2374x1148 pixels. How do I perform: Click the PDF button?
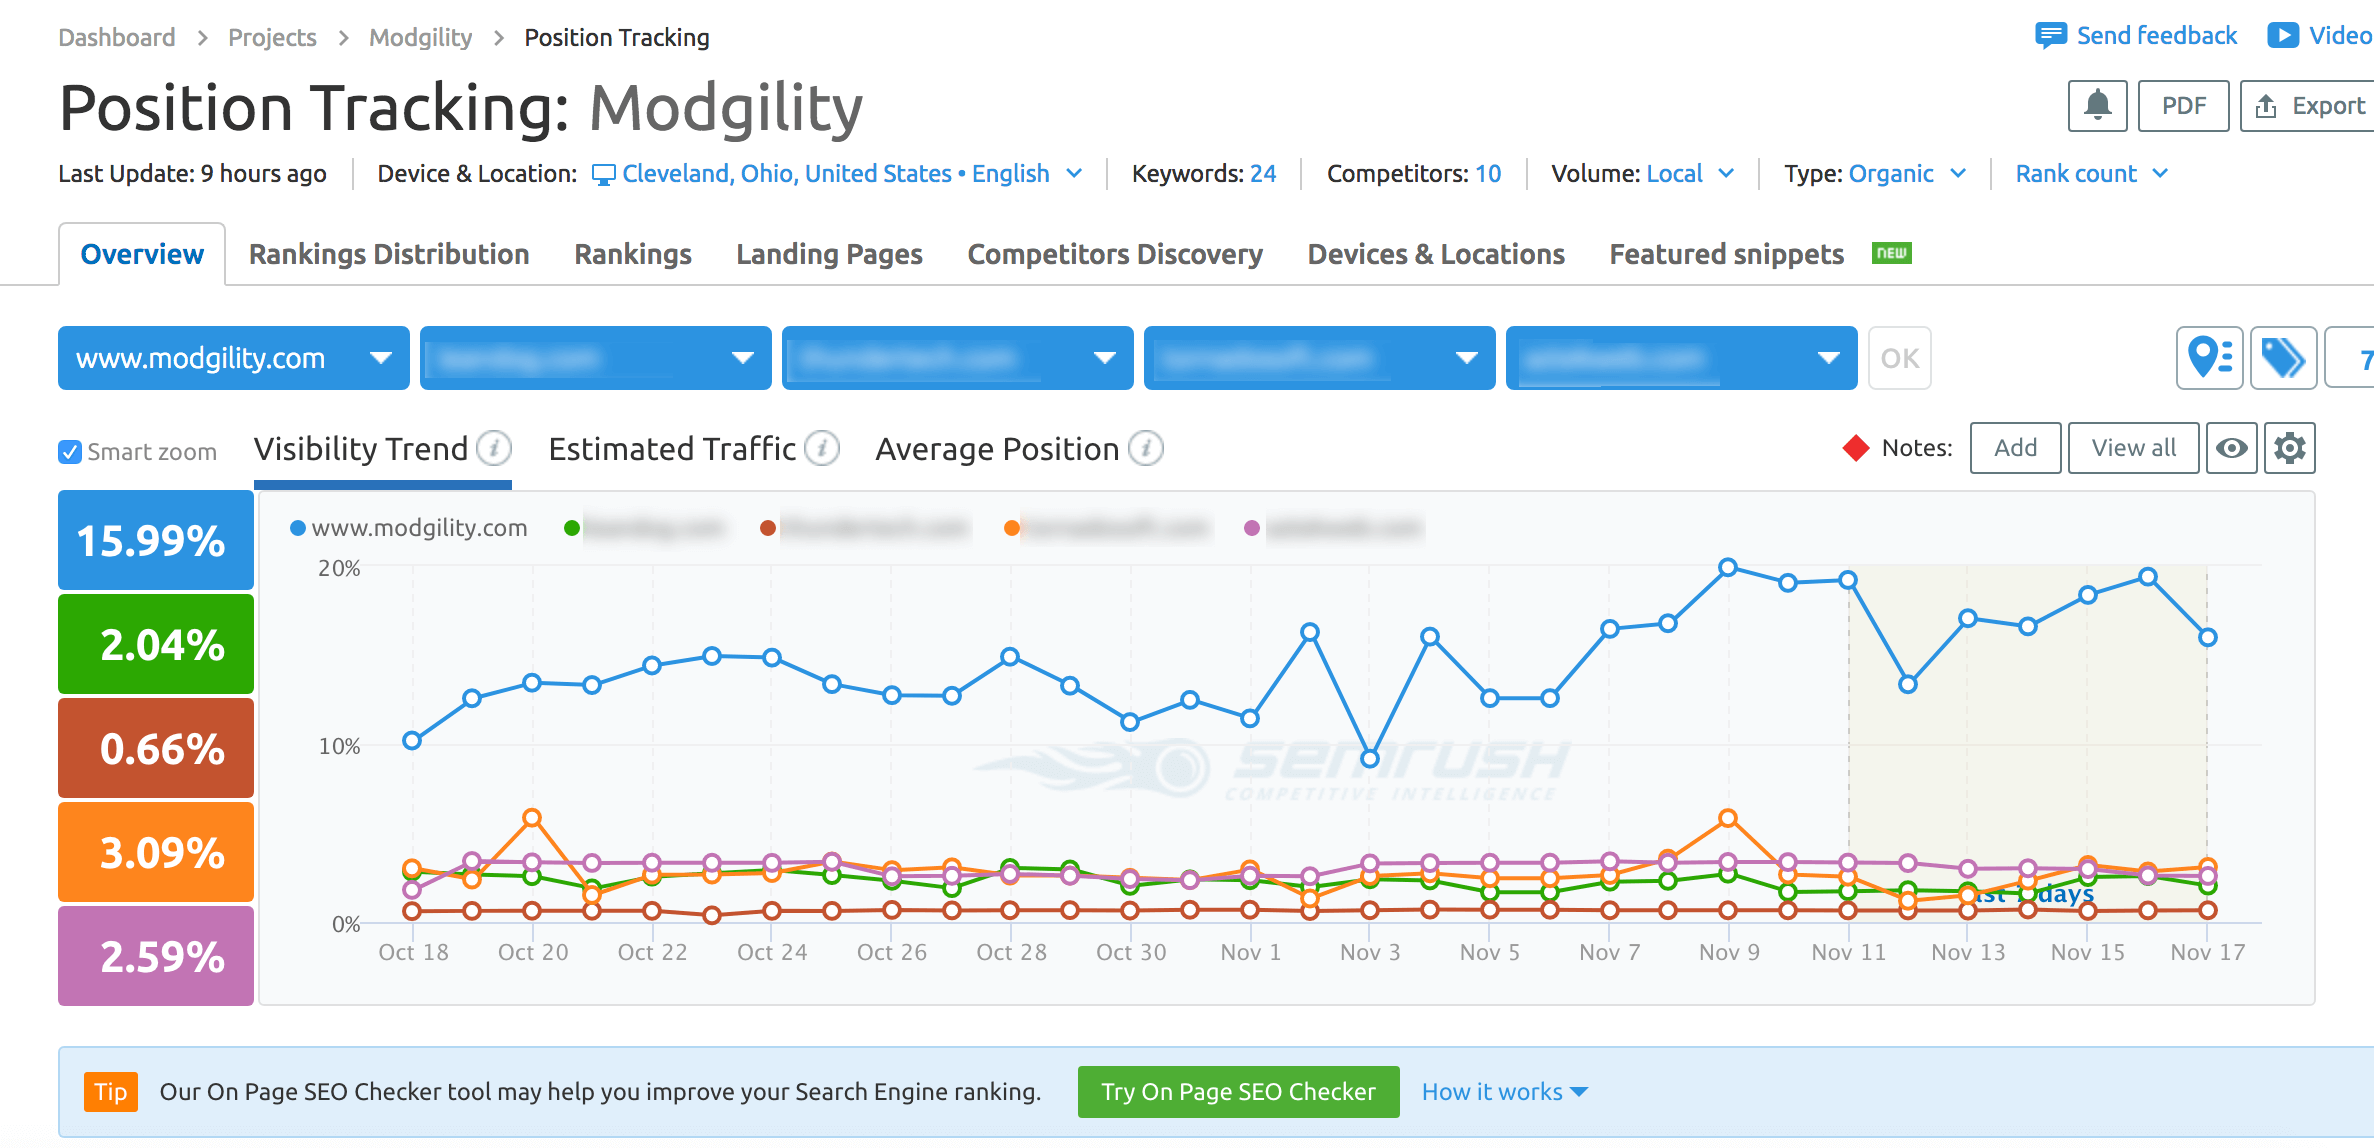tap(2183, 106)
